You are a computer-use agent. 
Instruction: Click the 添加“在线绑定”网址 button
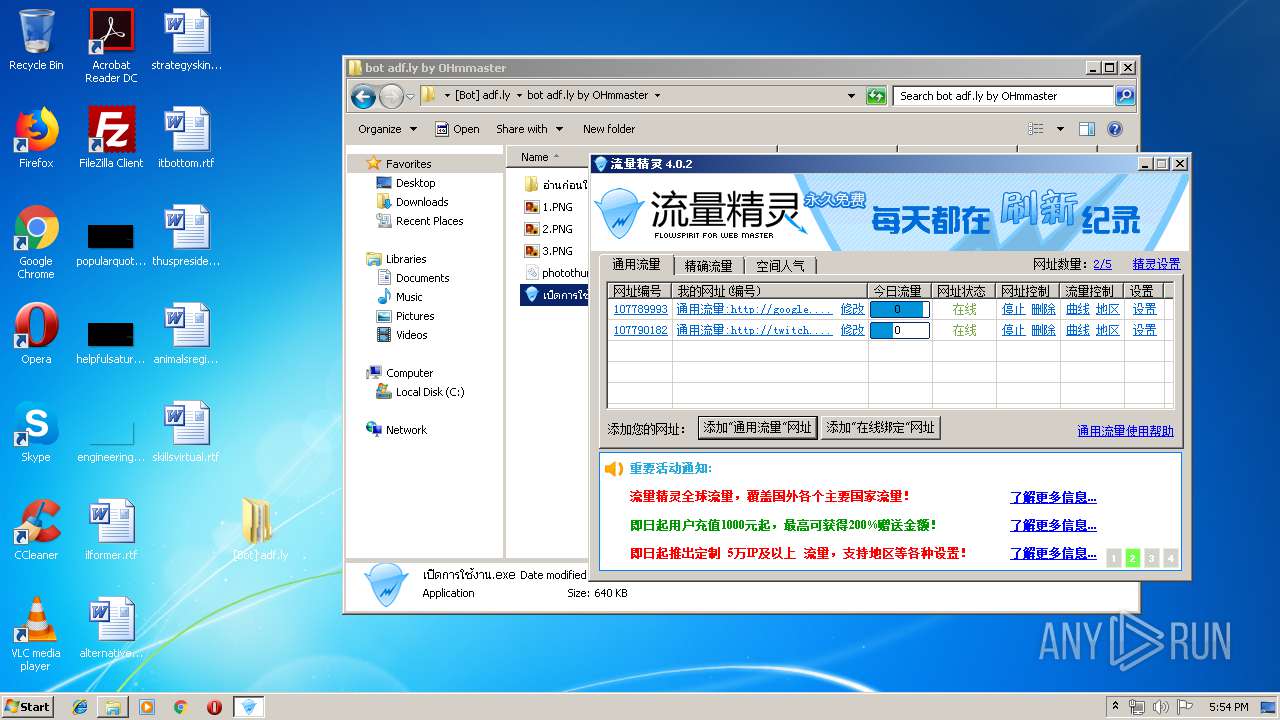tap(880, 428)
